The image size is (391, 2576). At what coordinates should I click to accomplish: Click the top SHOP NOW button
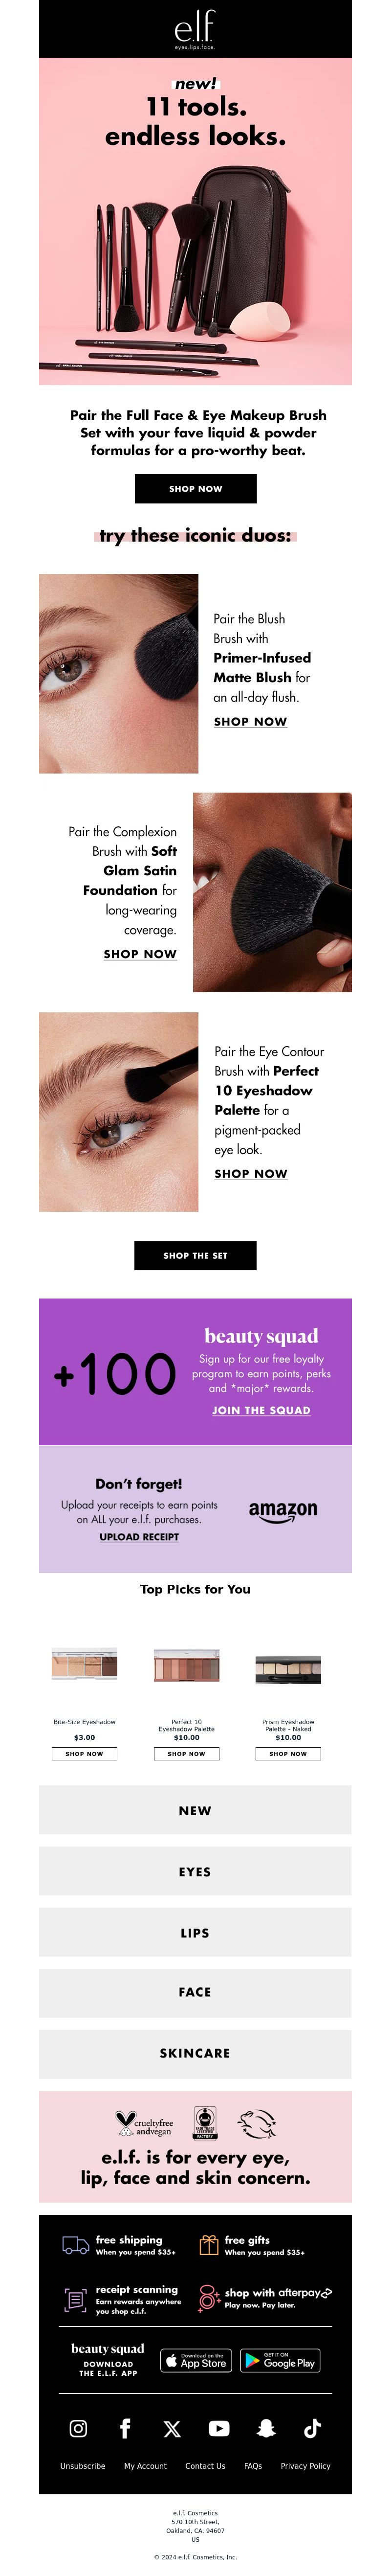195,489
